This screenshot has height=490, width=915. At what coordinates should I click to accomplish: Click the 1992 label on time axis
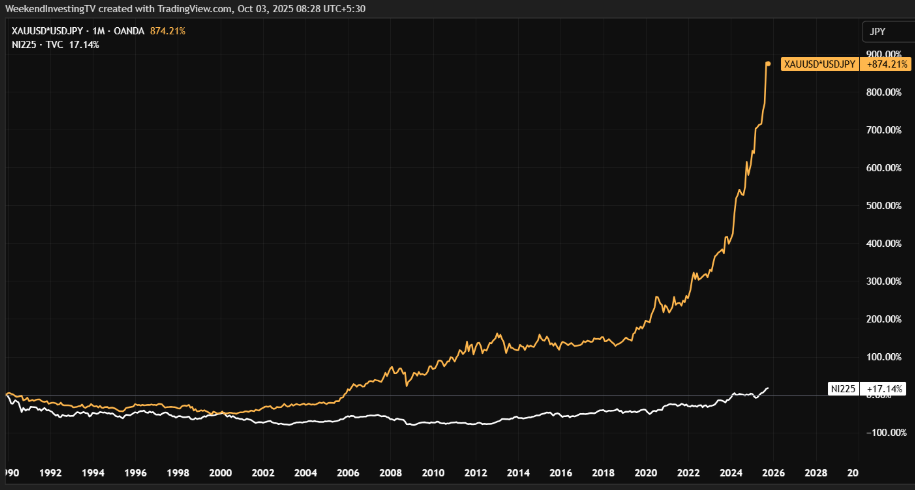coord(51,472)
